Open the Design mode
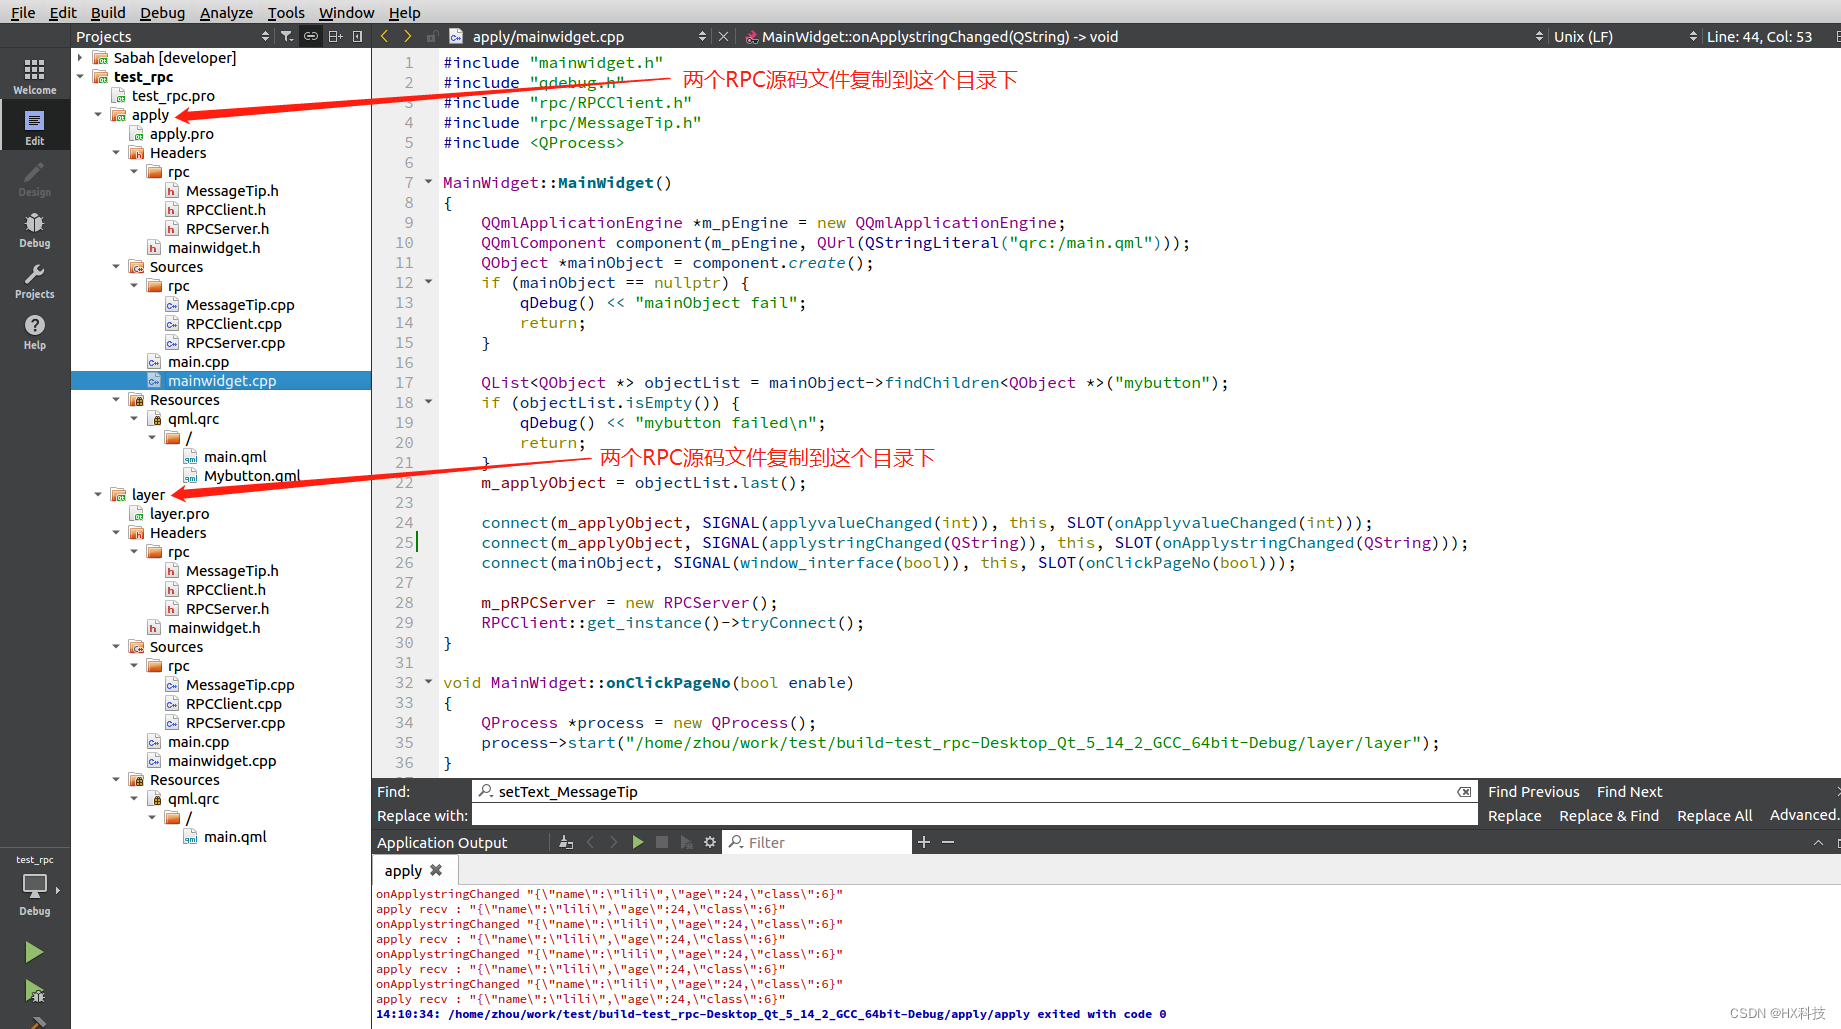The image size is (1841, 1029). click(x=35, y=178)
